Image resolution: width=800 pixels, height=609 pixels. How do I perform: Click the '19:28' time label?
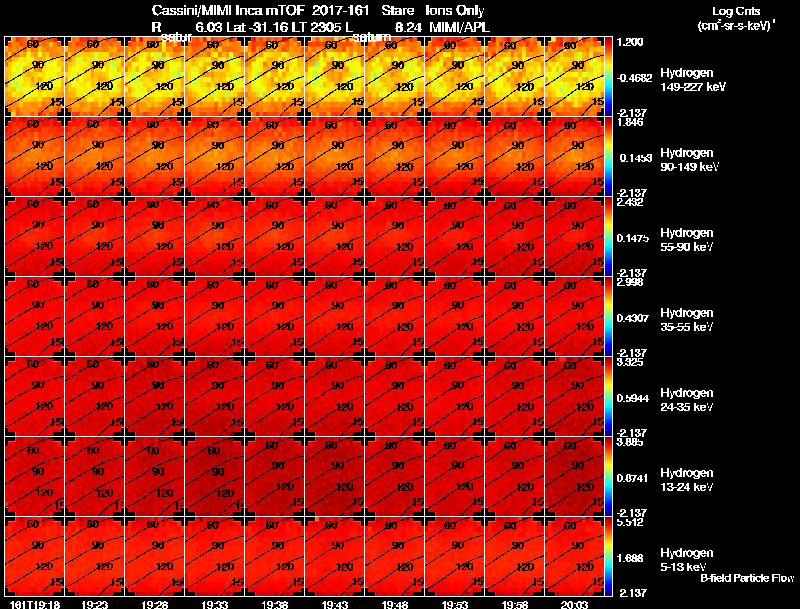pos(155,604)
